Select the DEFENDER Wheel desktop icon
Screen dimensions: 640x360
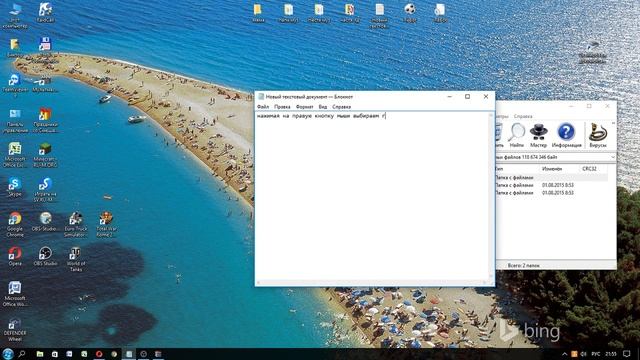click(x=15, y=329)
